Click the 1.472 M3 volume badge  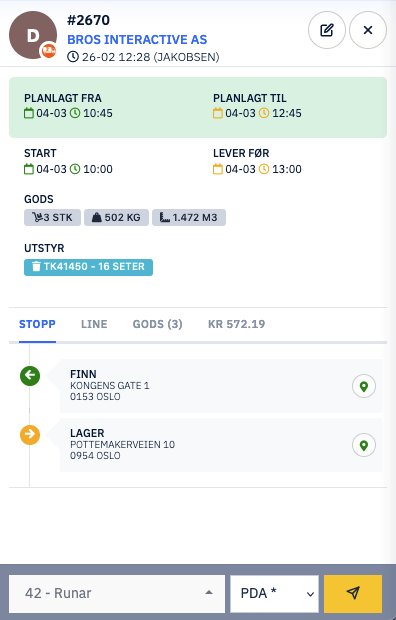click(189, 217)
